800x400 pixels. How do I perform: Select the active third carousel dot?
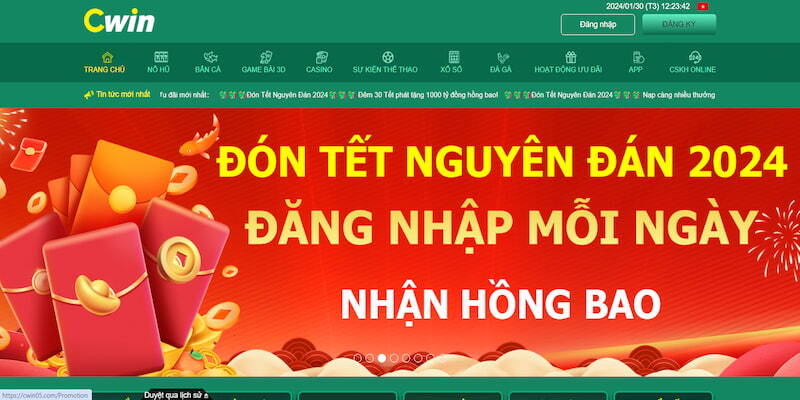point(382,358)
